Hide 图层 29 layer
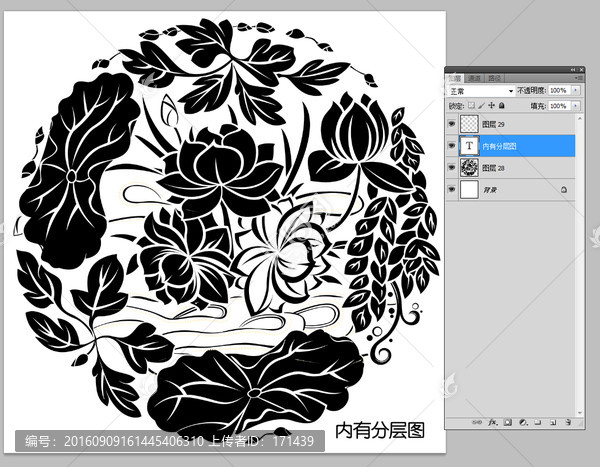 click(452, 124)
